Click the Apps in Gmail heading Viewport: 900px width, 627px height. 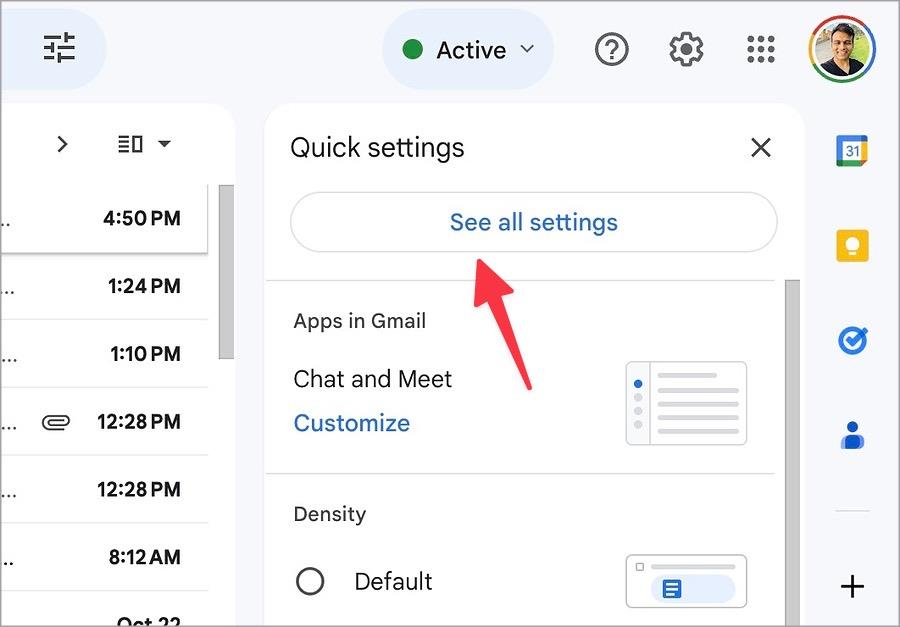[x=360, y=321]
